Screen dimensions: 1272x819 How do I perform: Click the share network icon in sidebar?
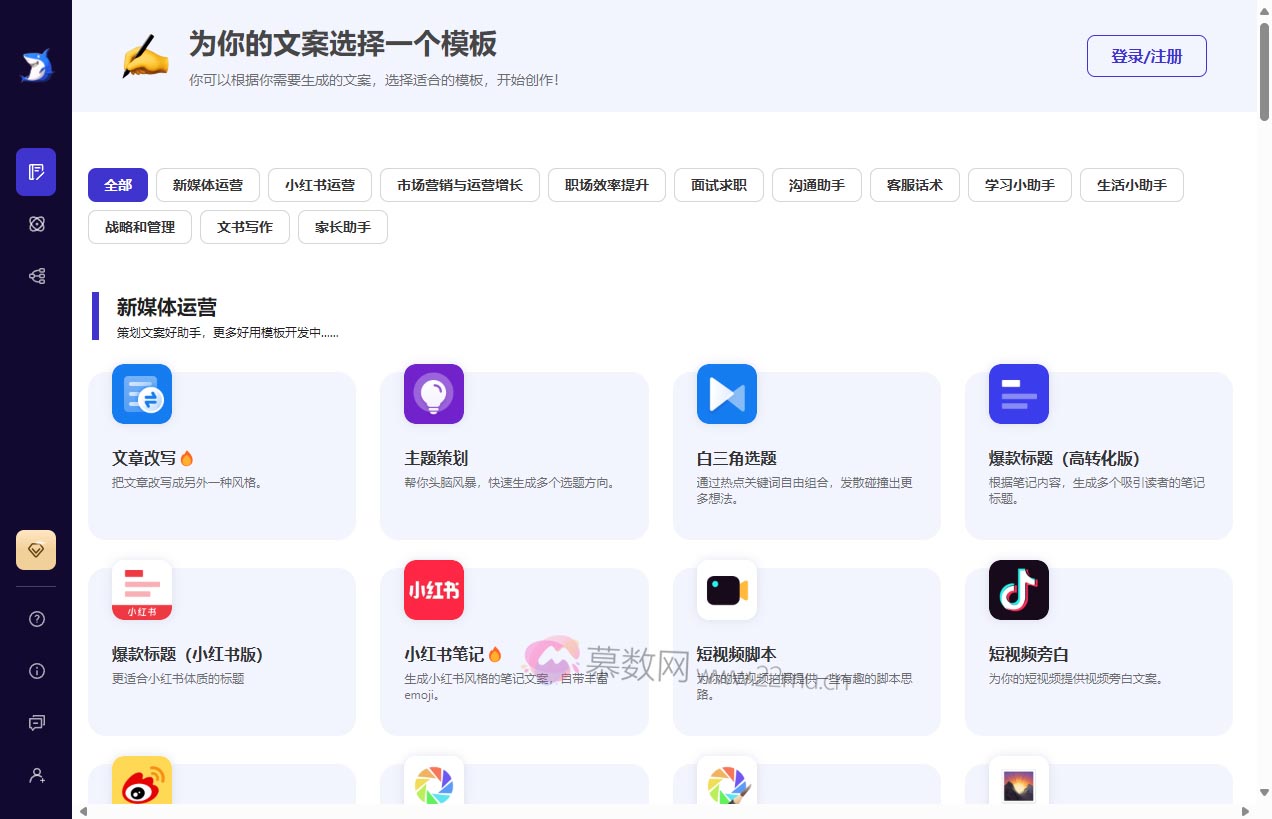pos(36,276)
